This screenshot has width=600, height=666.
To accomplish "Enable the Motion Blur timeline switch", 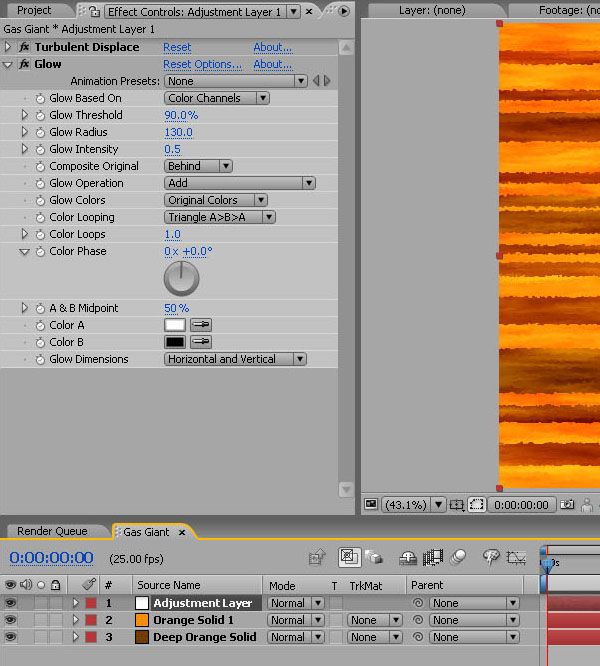I will coord(459,557).
